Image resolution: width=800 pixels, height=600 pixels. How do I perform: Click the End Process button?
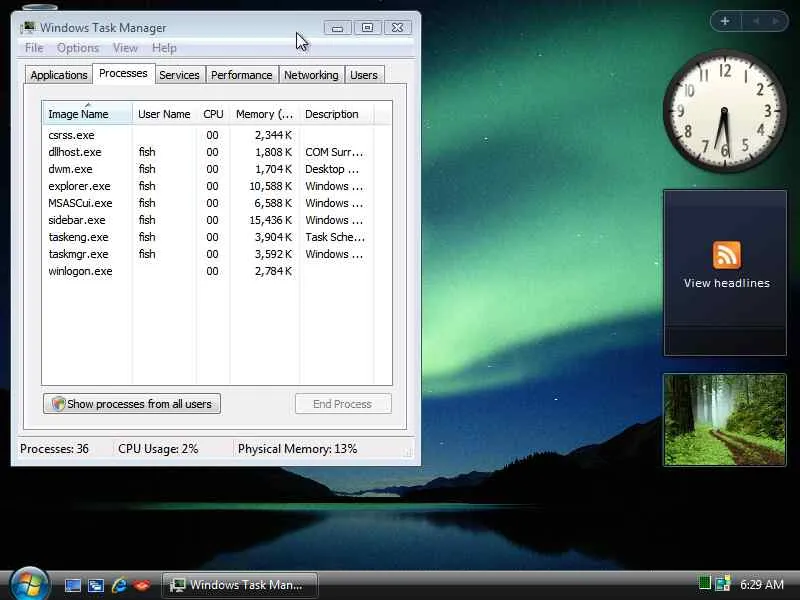342,404
